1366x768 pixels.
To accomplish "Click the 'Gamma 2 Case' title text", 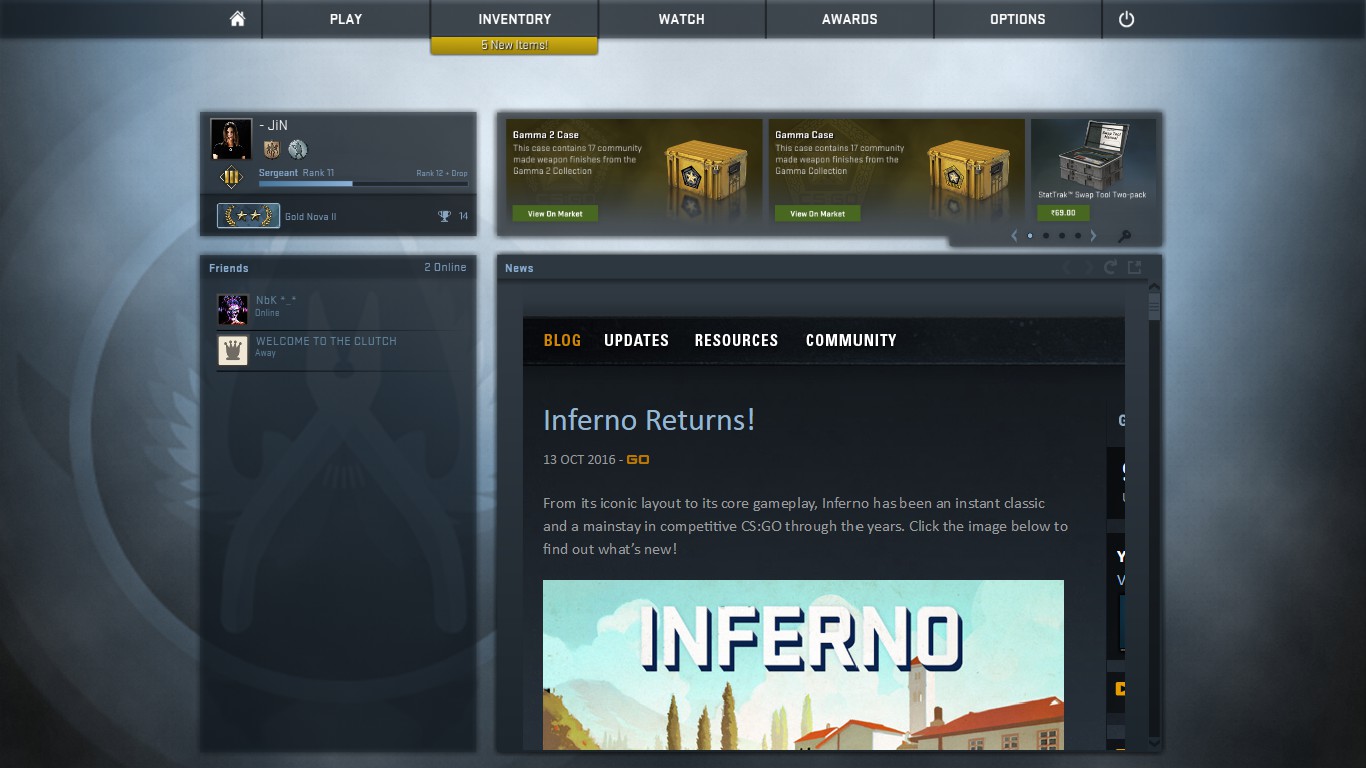I will (x=546, y=135).
